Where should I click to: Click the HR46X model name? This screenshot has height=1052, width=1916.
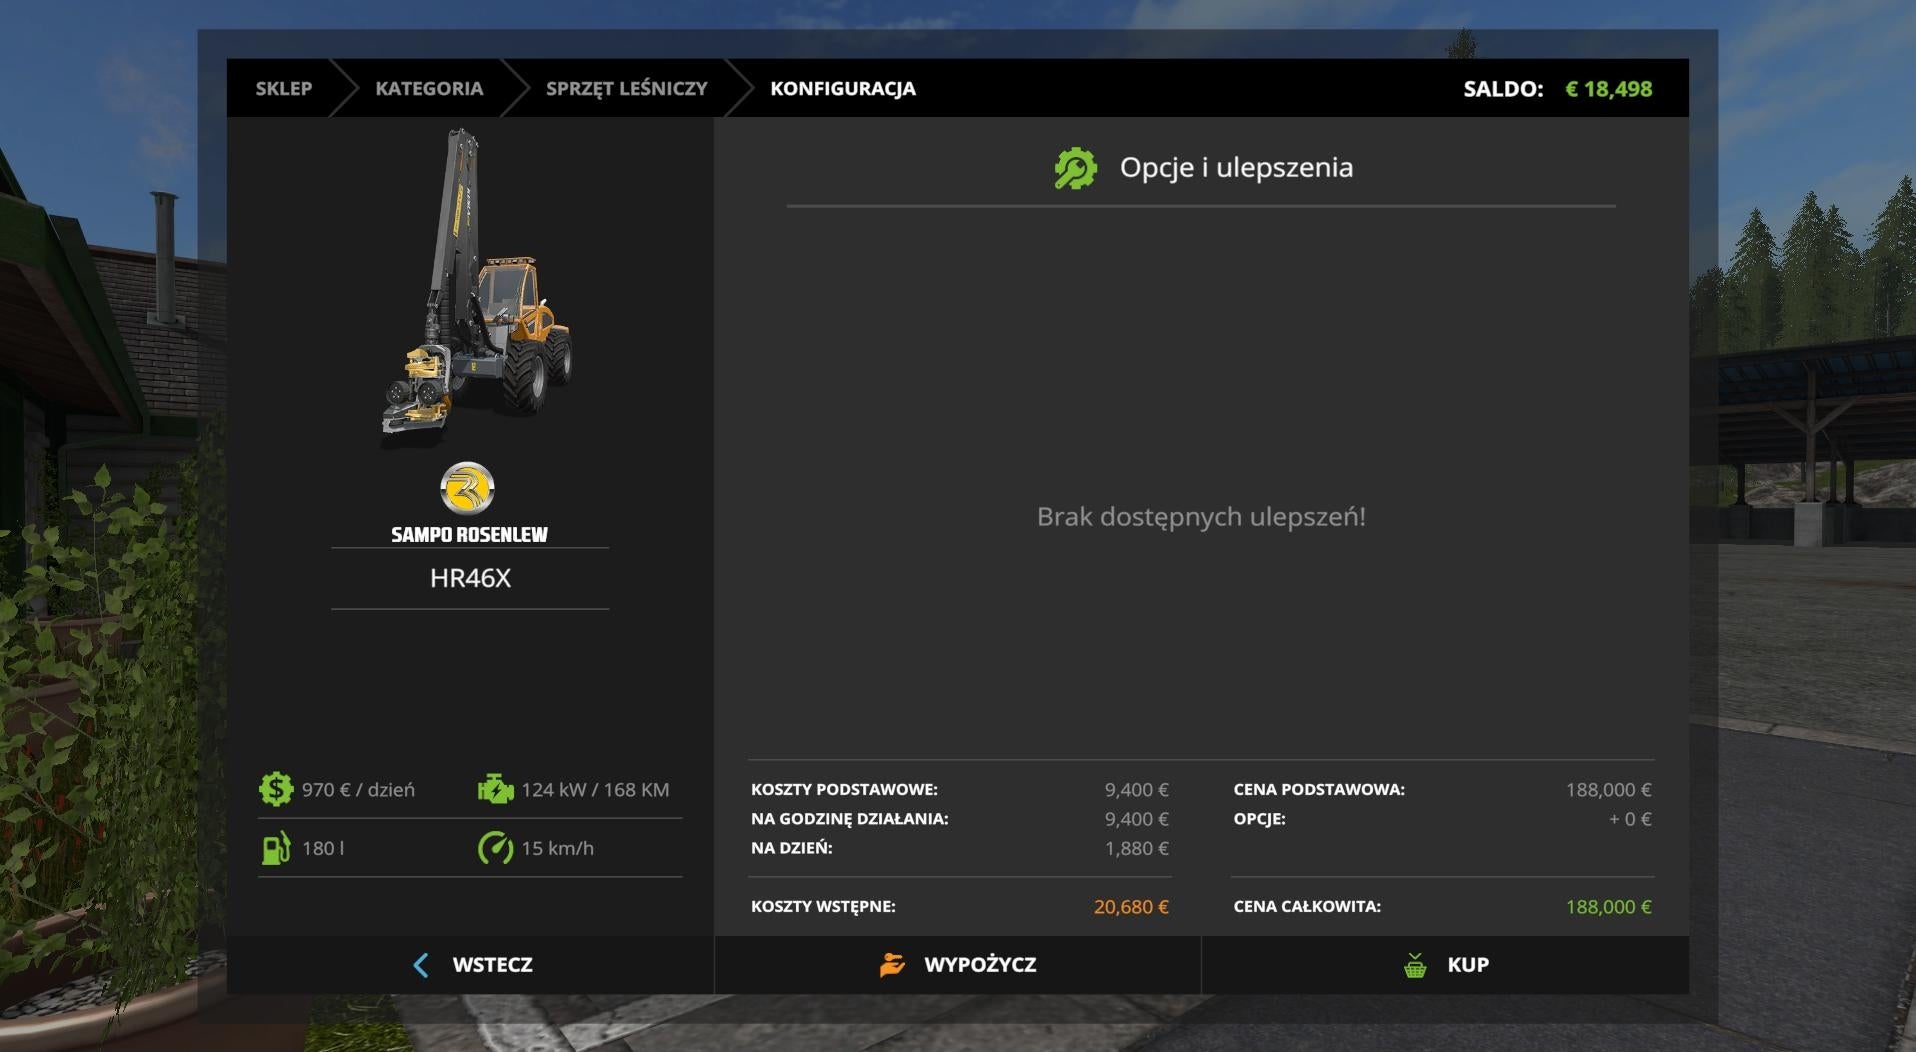470,578
